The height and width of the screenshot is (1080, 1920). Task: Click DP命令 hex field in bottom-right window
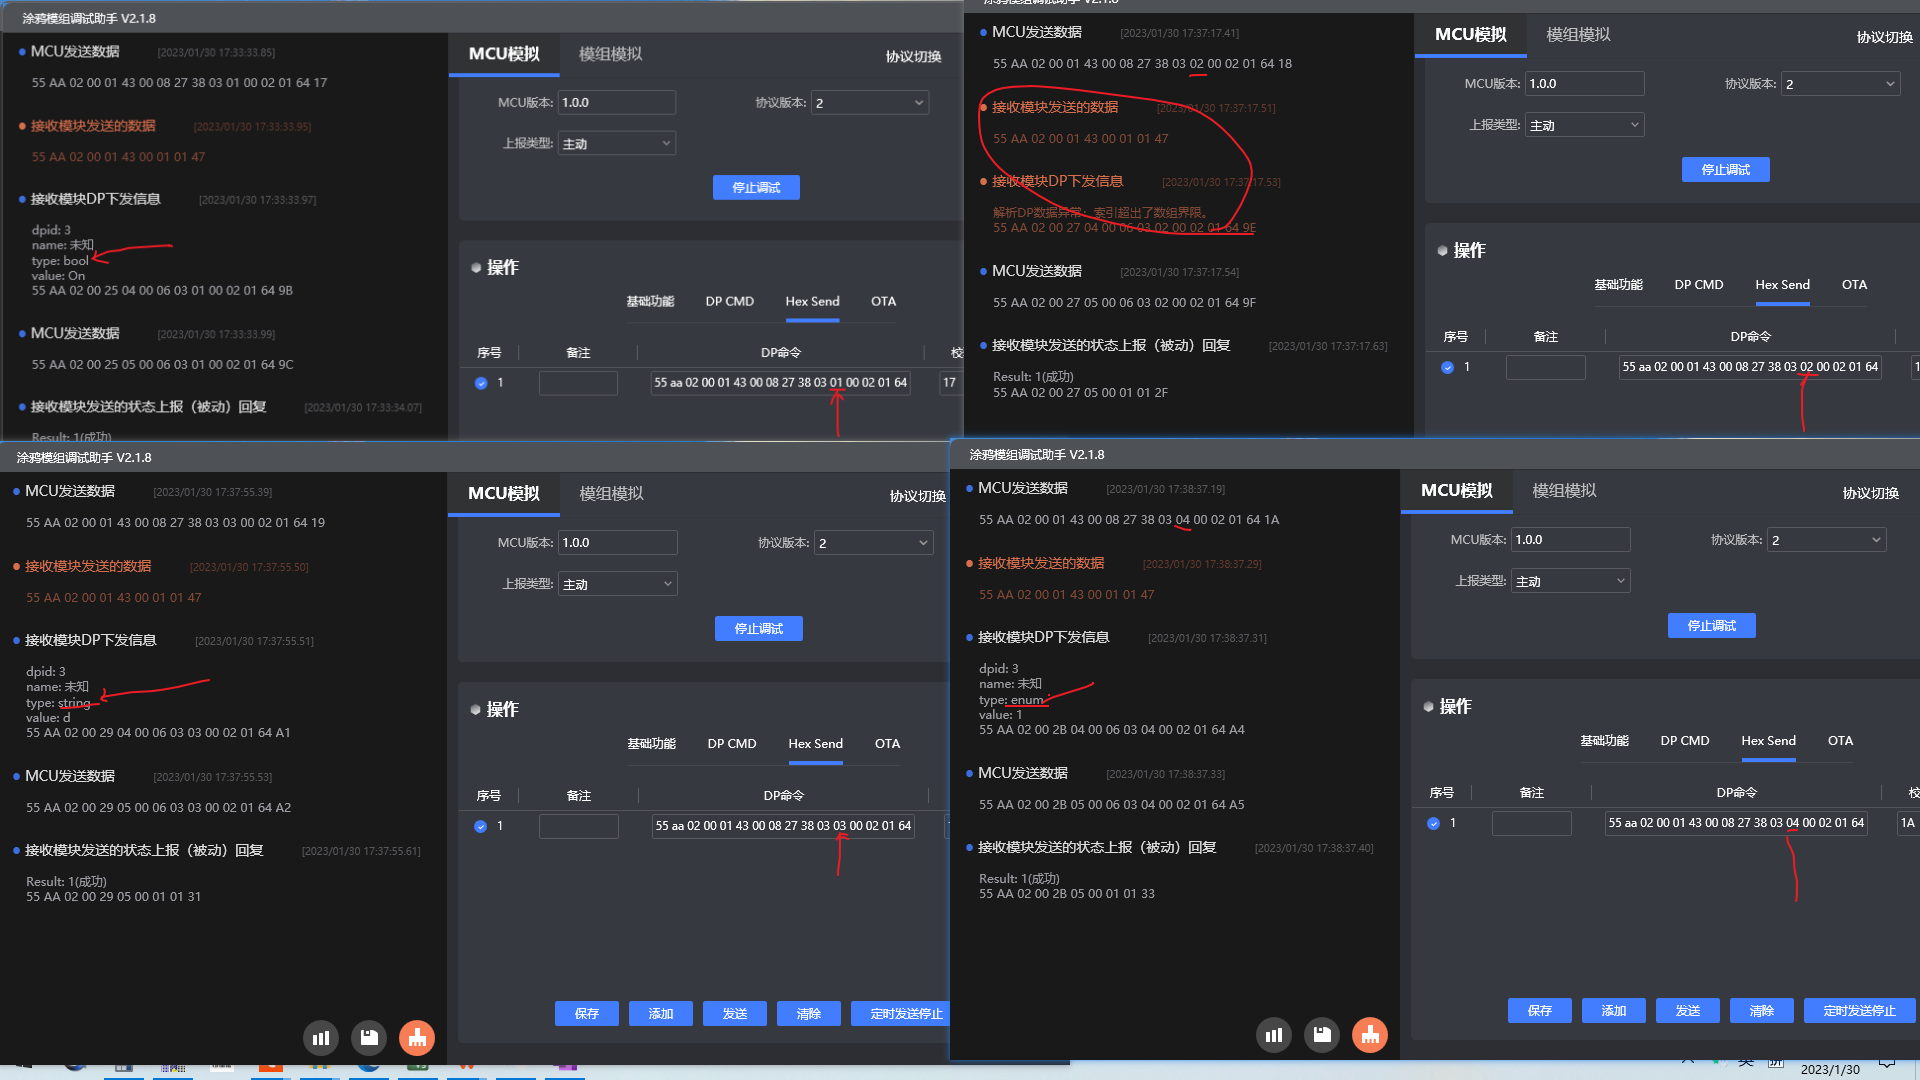[1736, 823]
